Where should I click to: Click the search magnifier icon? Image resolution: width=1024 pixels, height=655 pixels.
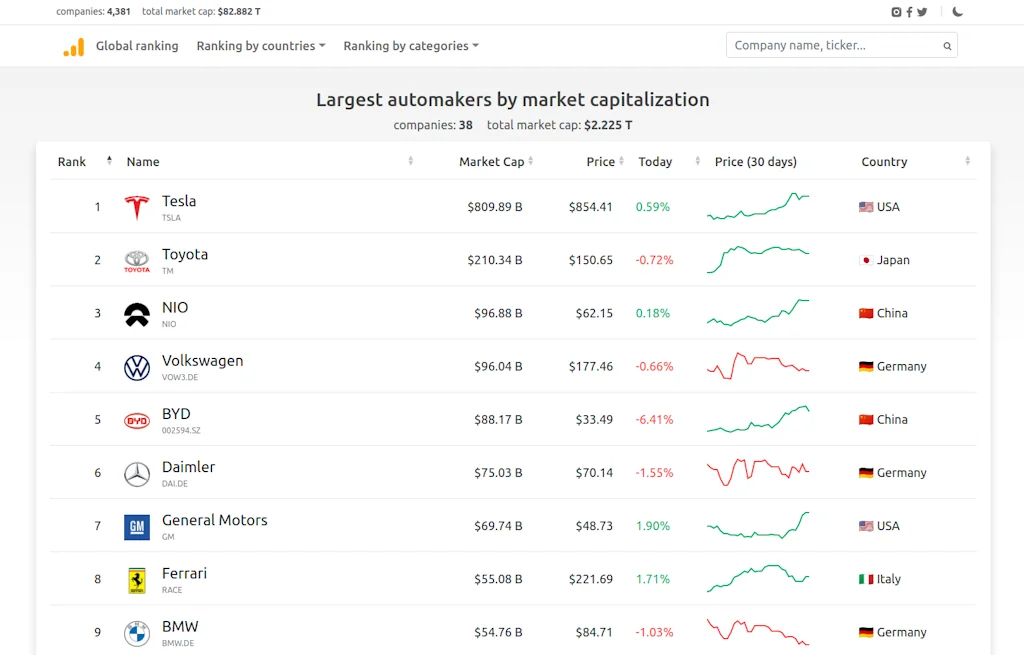coord(946,45)
